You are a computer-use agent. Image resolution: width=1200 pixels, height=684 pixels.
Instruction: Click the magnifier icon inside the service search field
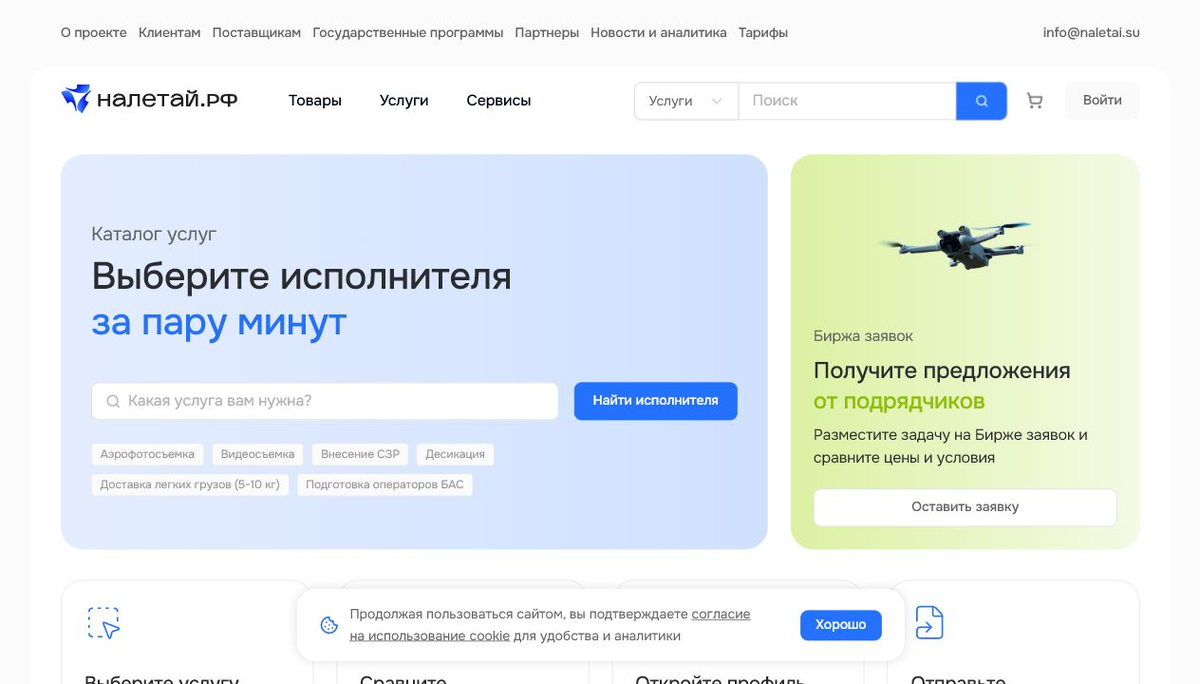point(113,401)
